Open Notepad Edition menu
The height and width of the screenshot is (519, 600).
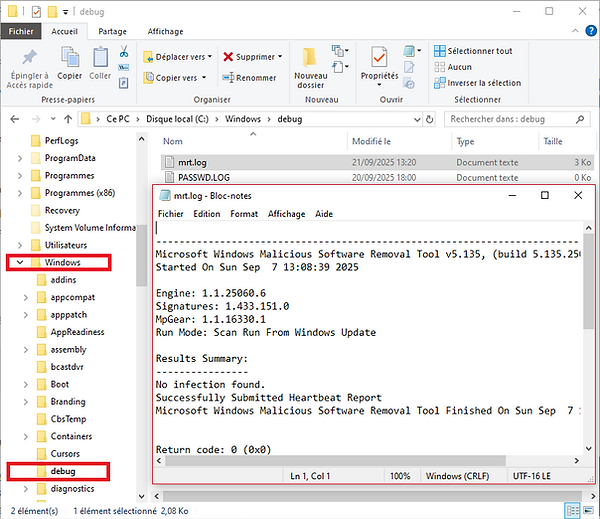click(207, 214)
